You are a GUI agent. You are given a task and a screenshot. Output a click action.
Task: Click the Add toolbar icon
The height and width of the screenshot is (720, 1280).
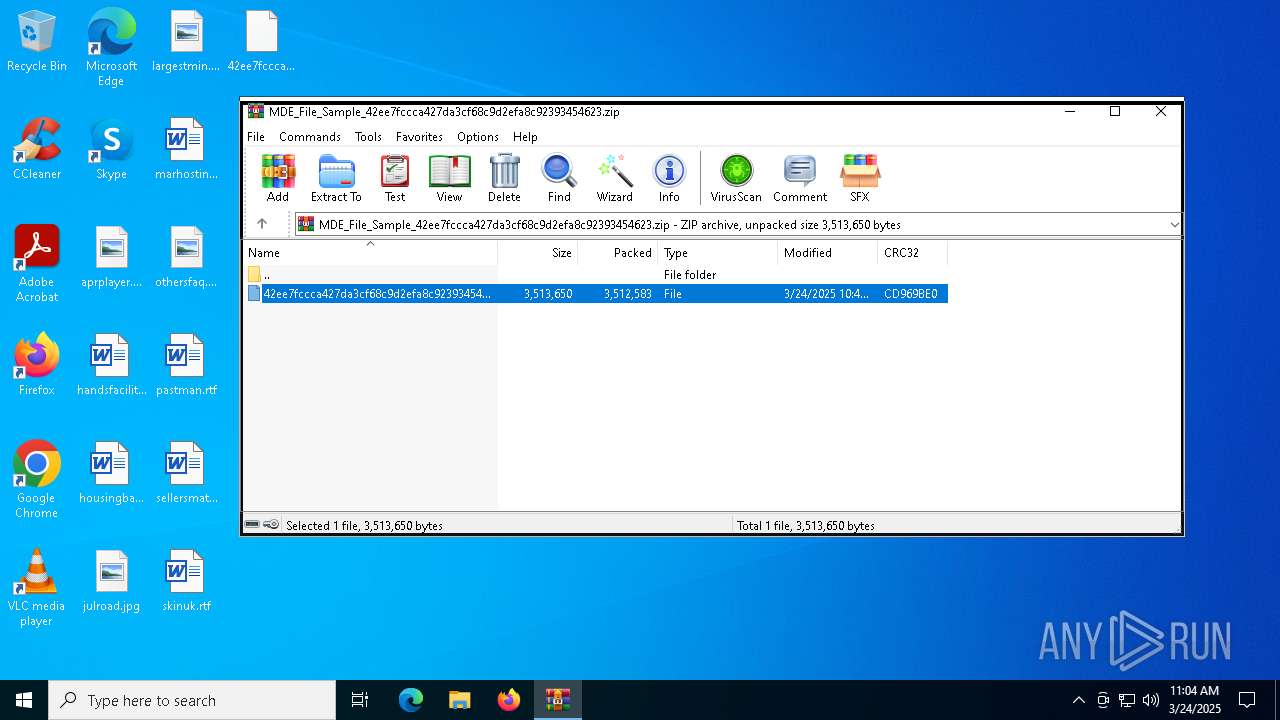point(278,178)
